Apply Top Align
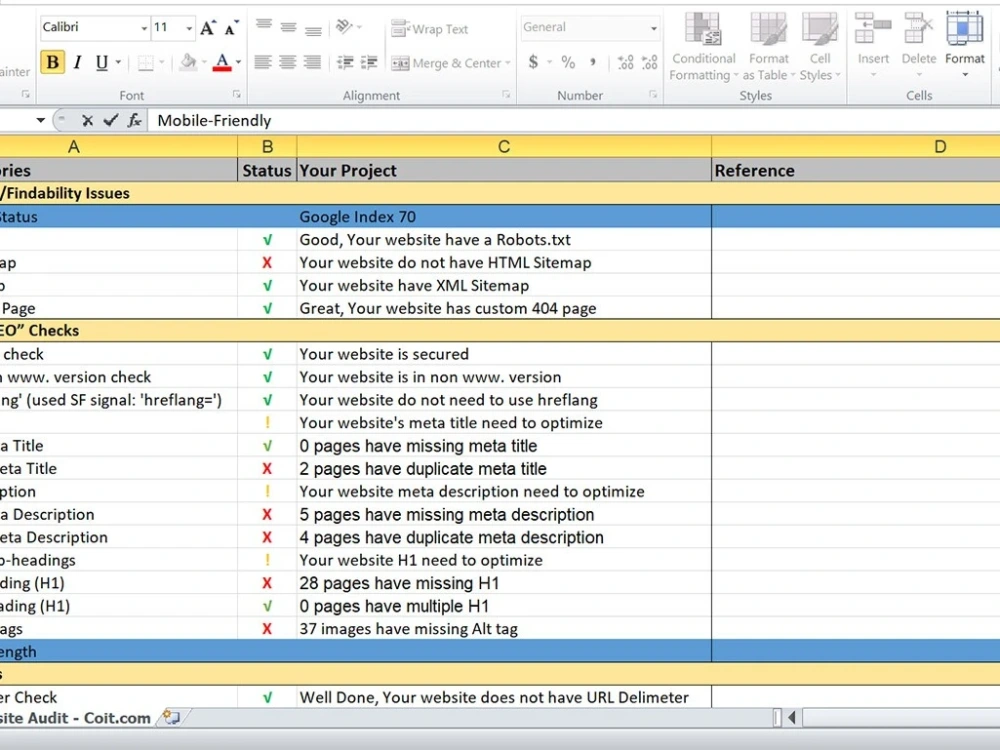The width and height of the screenshot is (1000, 750). point(263,26)
